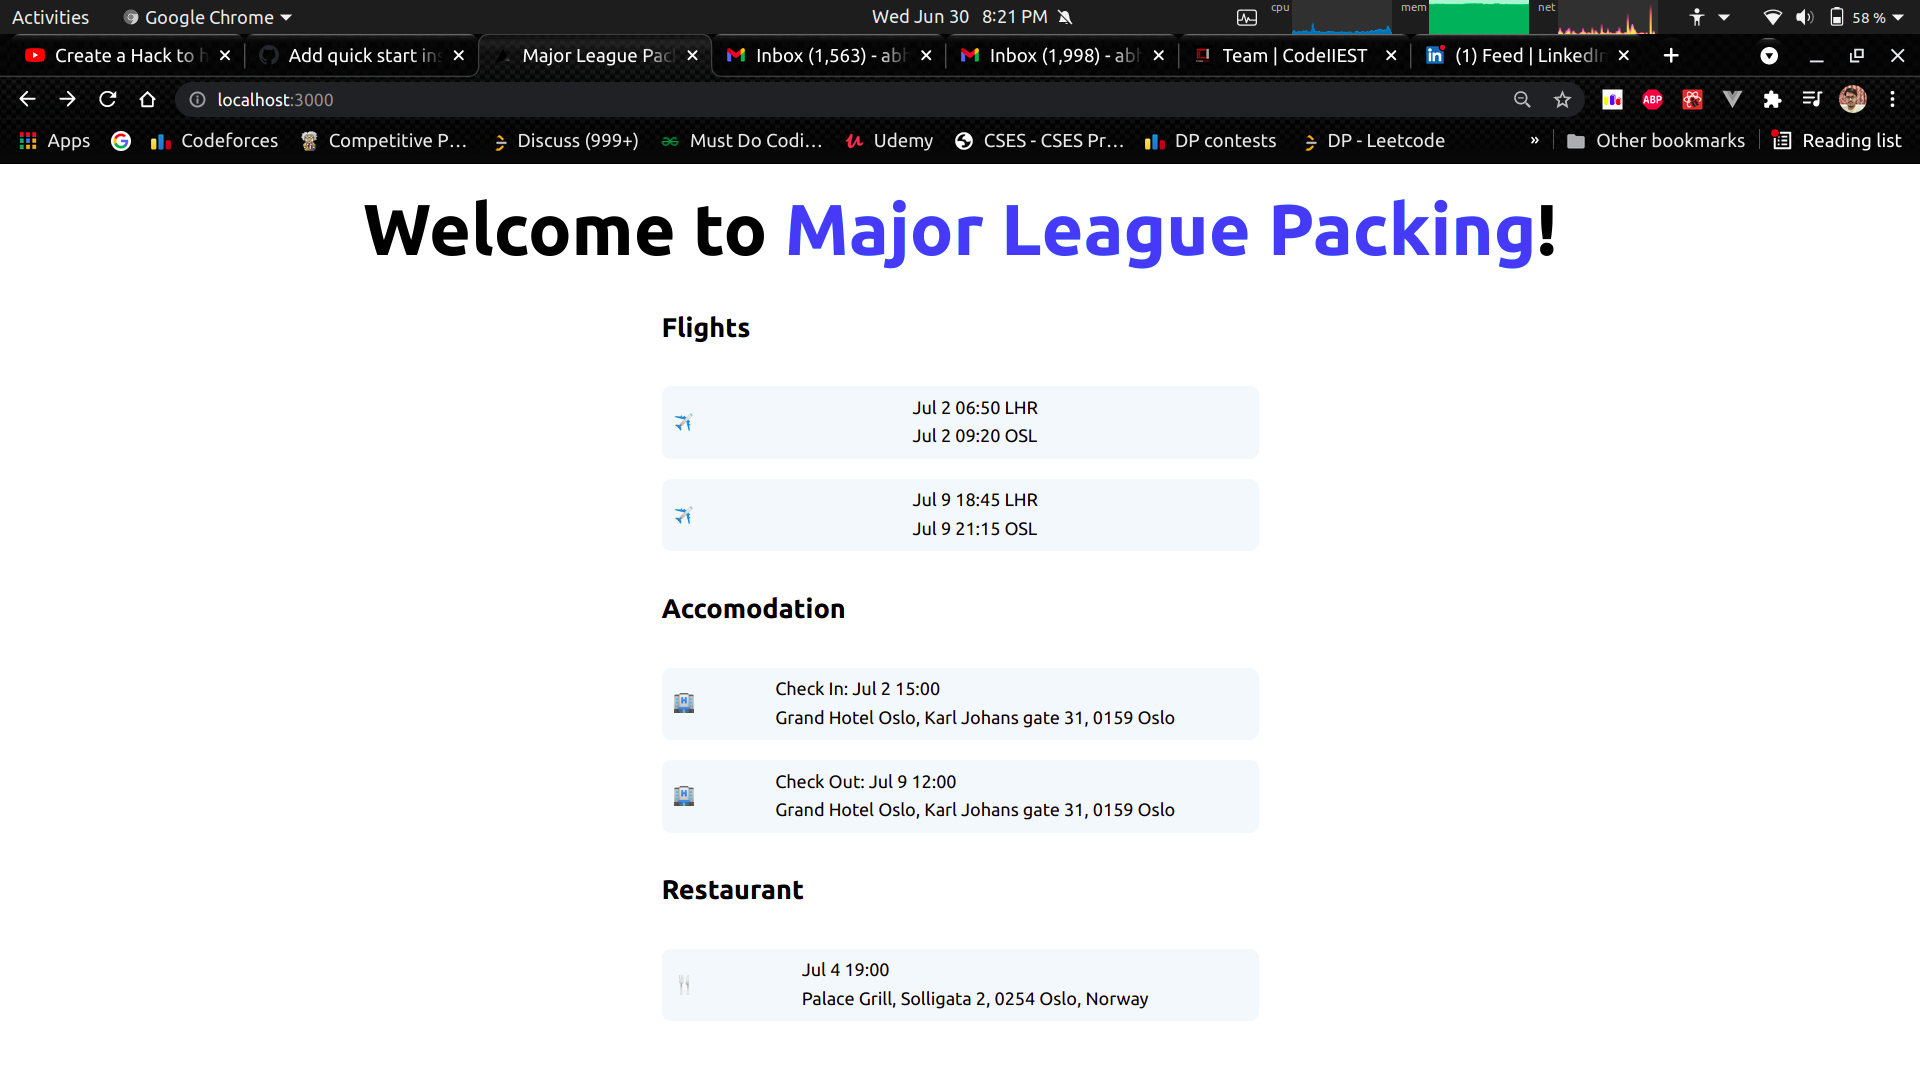The image size is (1920, 1080).
Task: Bookmark this page with the star icon
Action: [x=1562, y=99]
